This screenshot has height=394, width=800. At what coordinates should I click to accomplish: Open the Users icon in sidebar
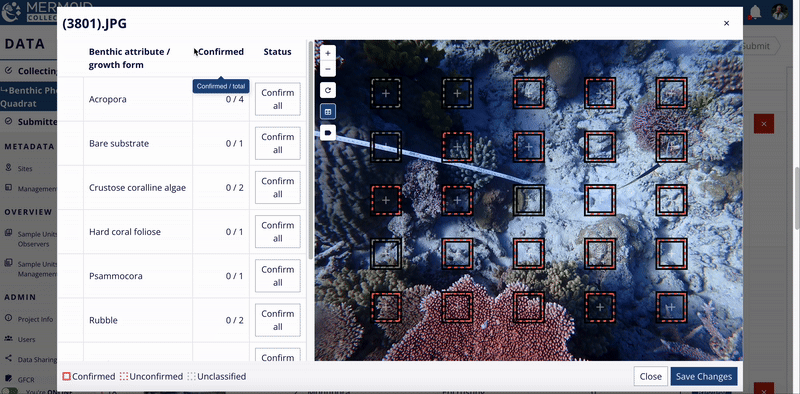[8, 339]
